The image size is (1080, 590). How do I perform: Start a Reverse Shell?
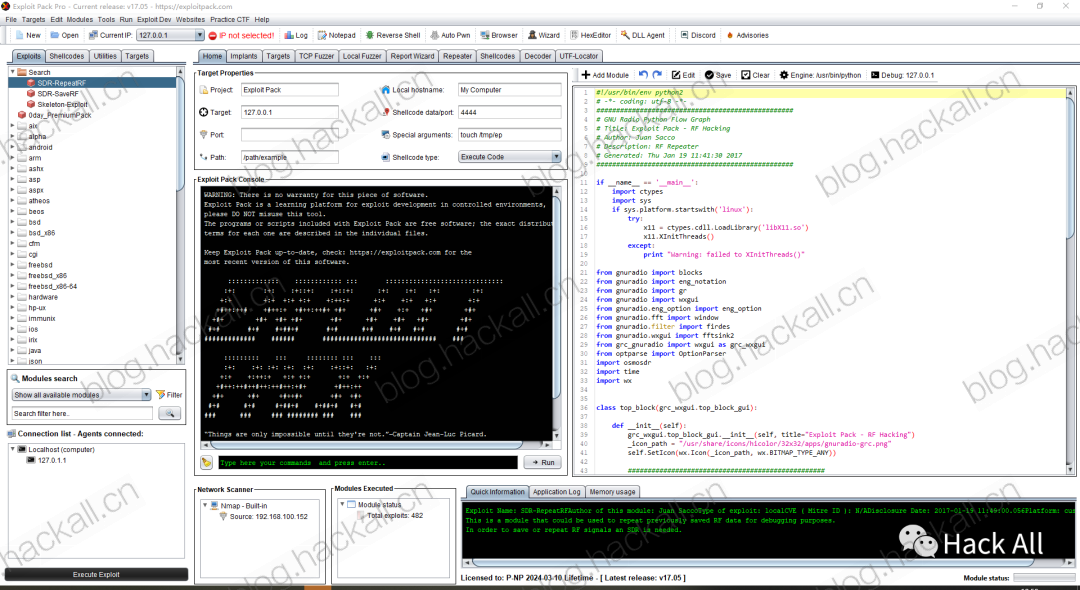pos(393,35)
